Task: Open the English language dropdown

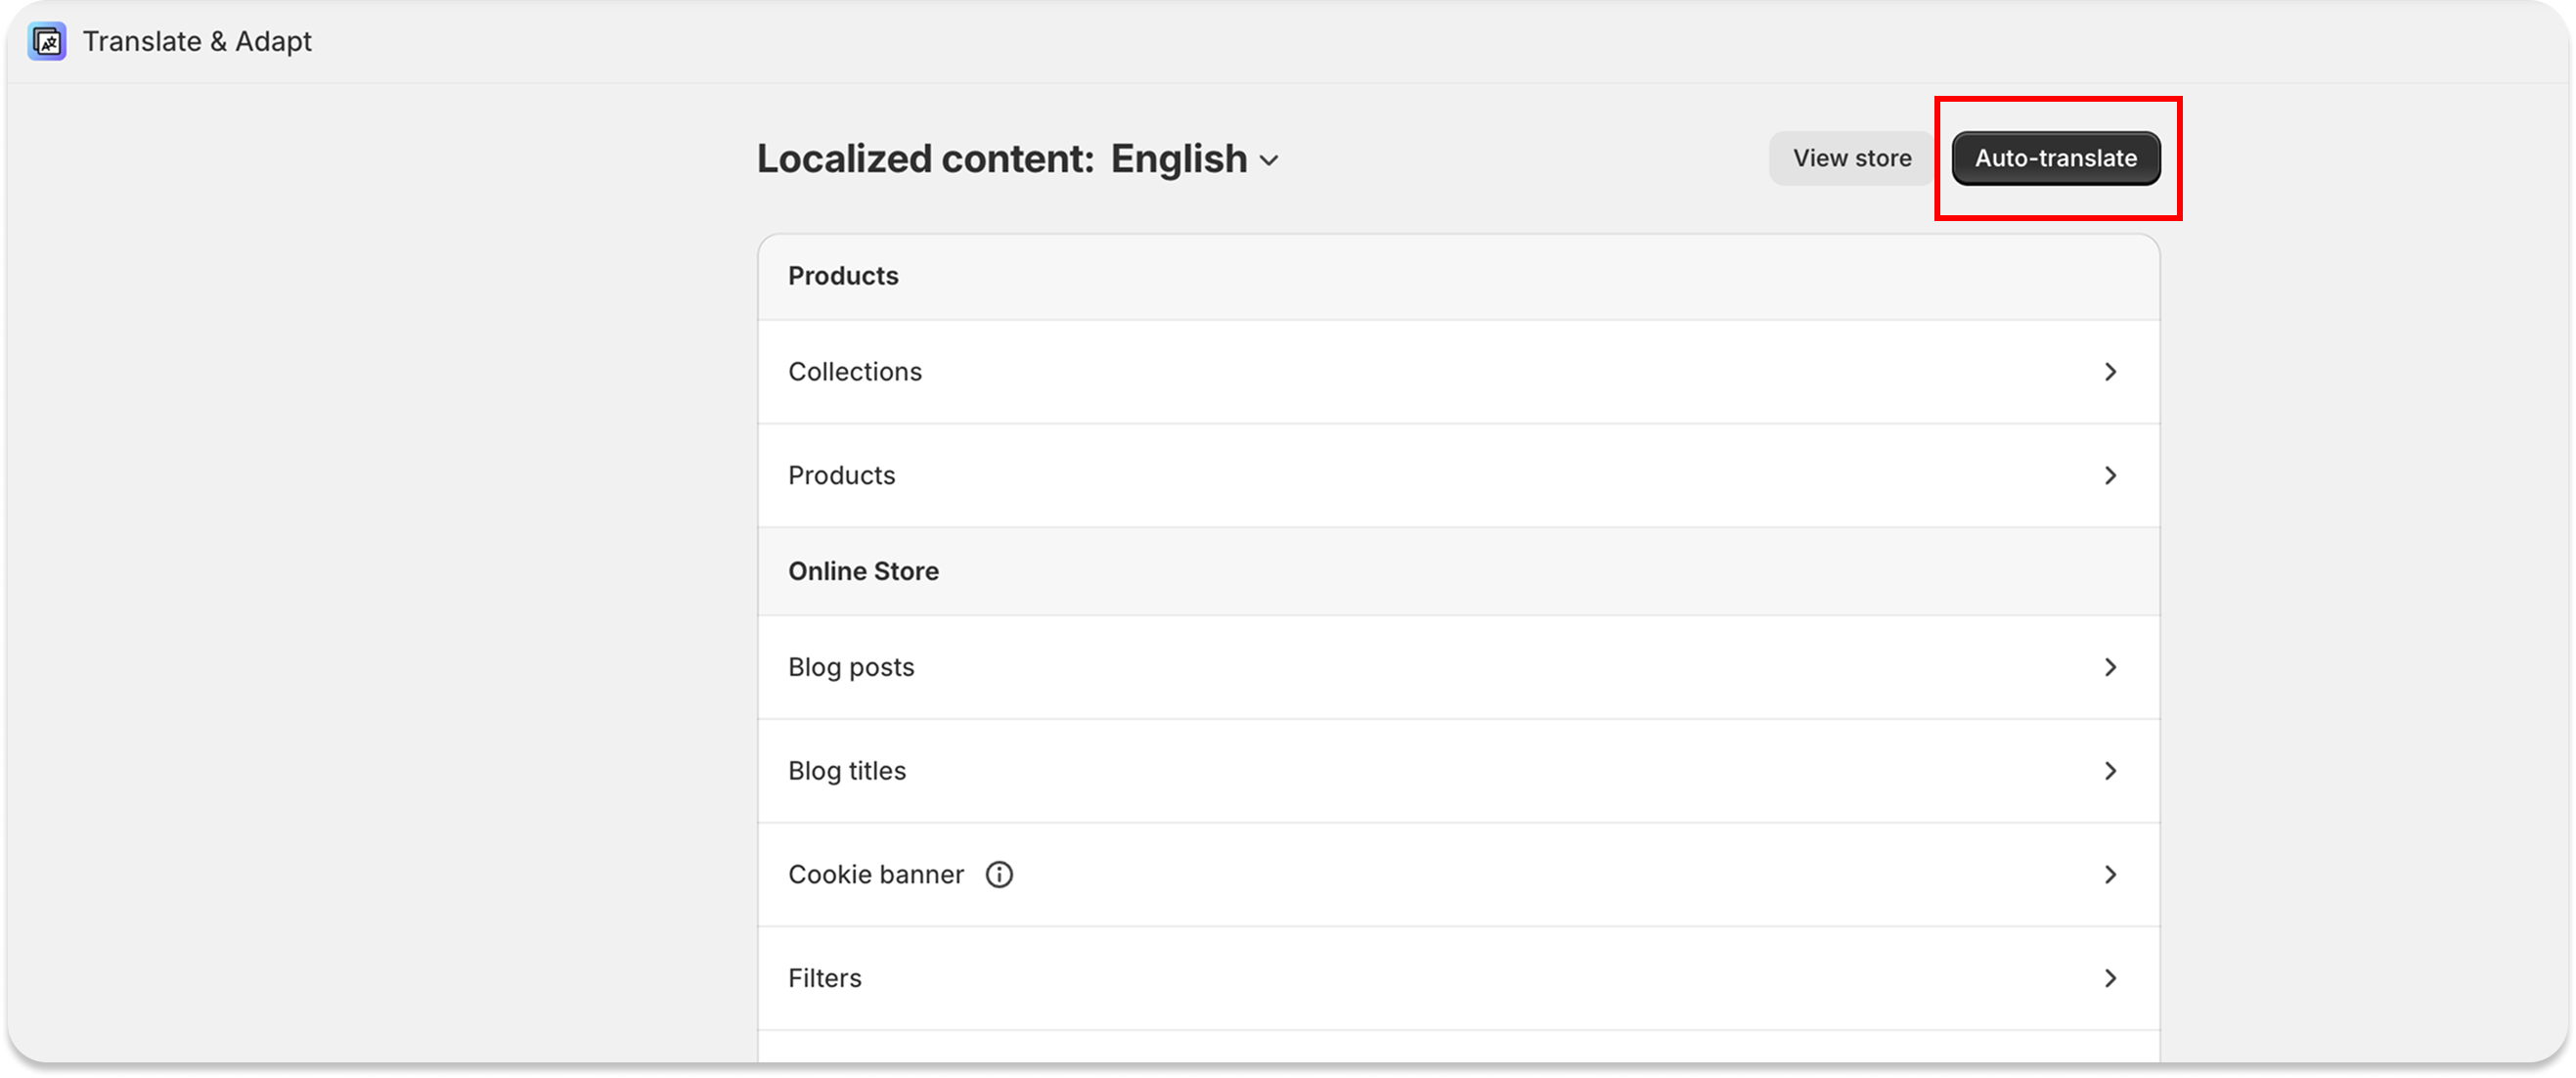Action: [1180, 159]
